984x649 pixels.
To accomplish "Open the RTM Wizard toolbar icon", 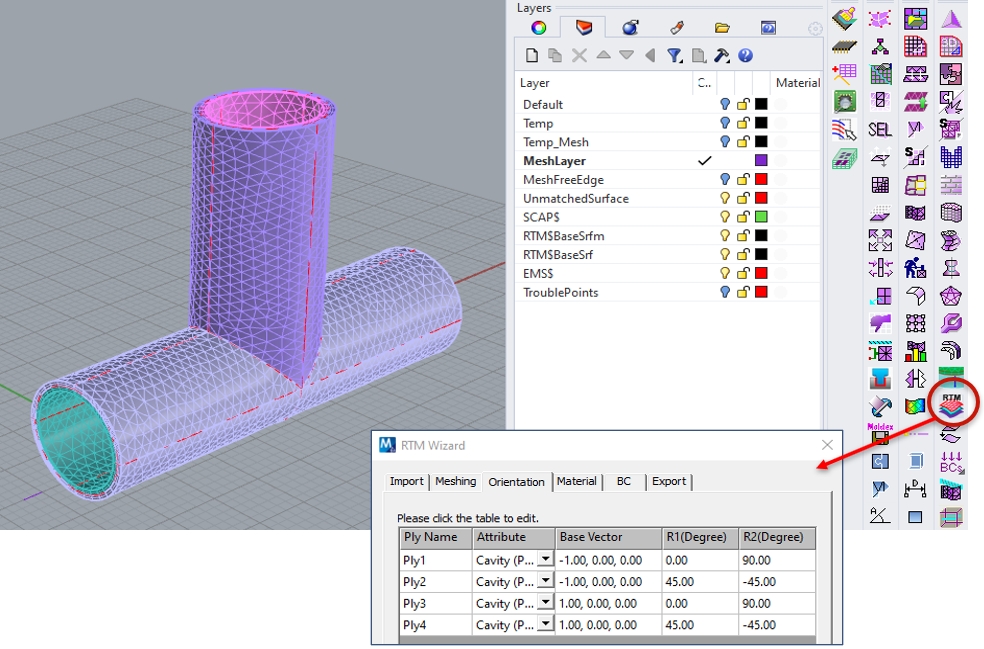I will point(950,403).
